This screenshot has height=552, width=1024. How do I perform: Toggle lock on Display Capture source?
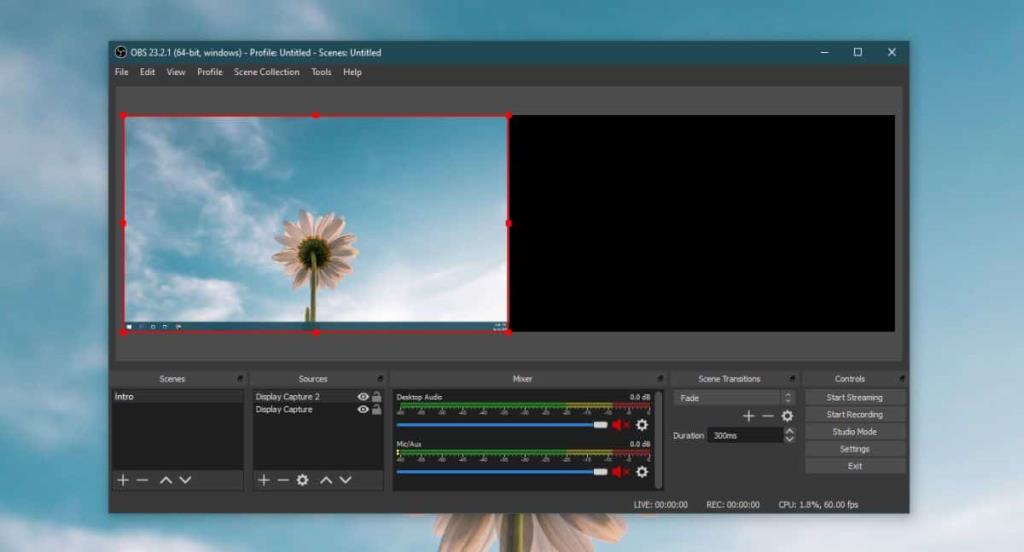tap(376, 410)
